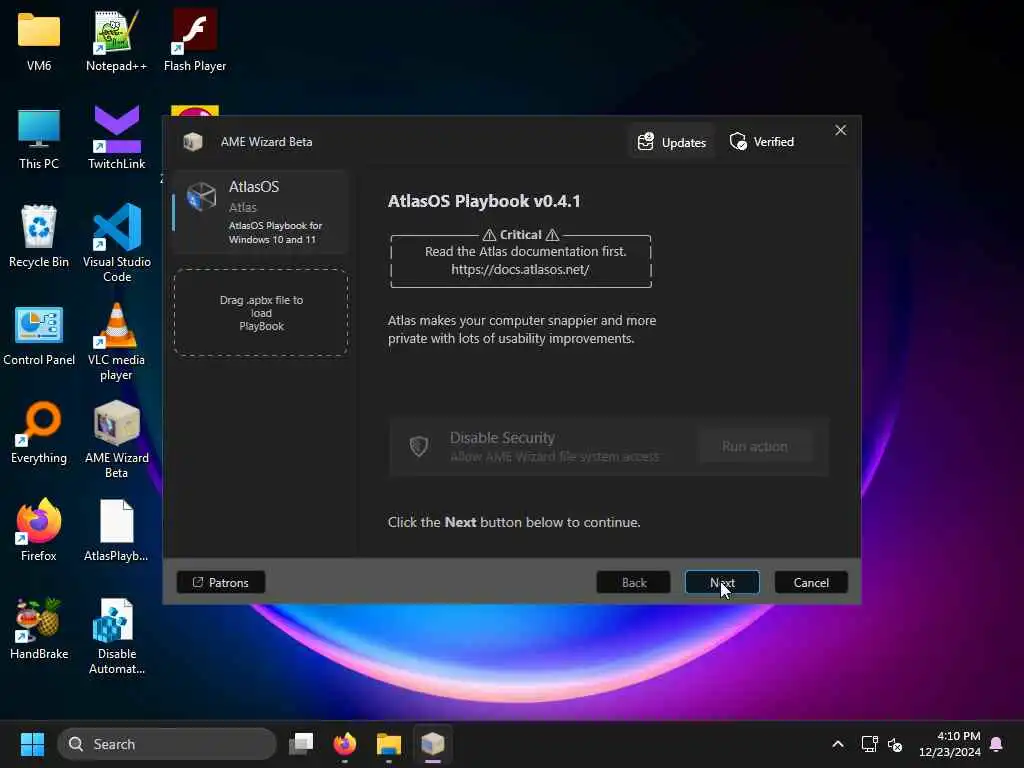This screenshot has width=1024, height=768.
Task: Click the AtlasOS Playbook v0.4.1 heading
Action: (x=484, y=201)
